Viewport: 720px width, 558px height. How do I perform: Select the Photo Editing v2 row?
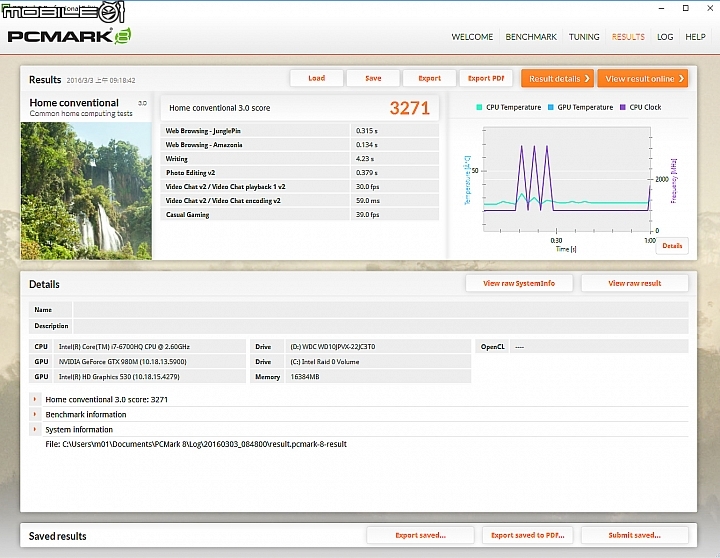(299, 173)
